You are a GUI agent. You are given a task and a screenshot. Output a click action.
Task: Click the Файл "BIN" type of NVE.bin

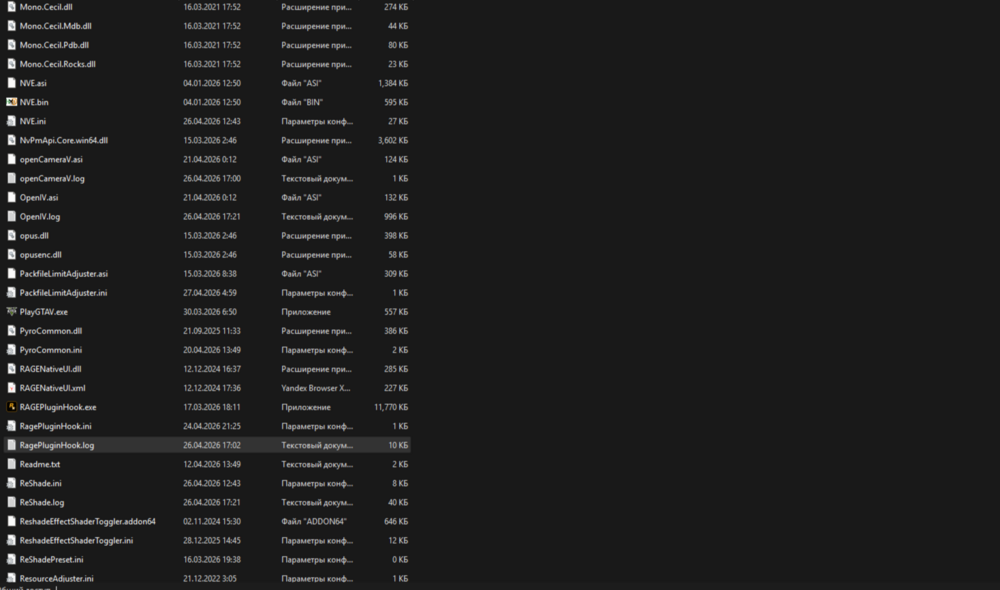coord(302,102)
